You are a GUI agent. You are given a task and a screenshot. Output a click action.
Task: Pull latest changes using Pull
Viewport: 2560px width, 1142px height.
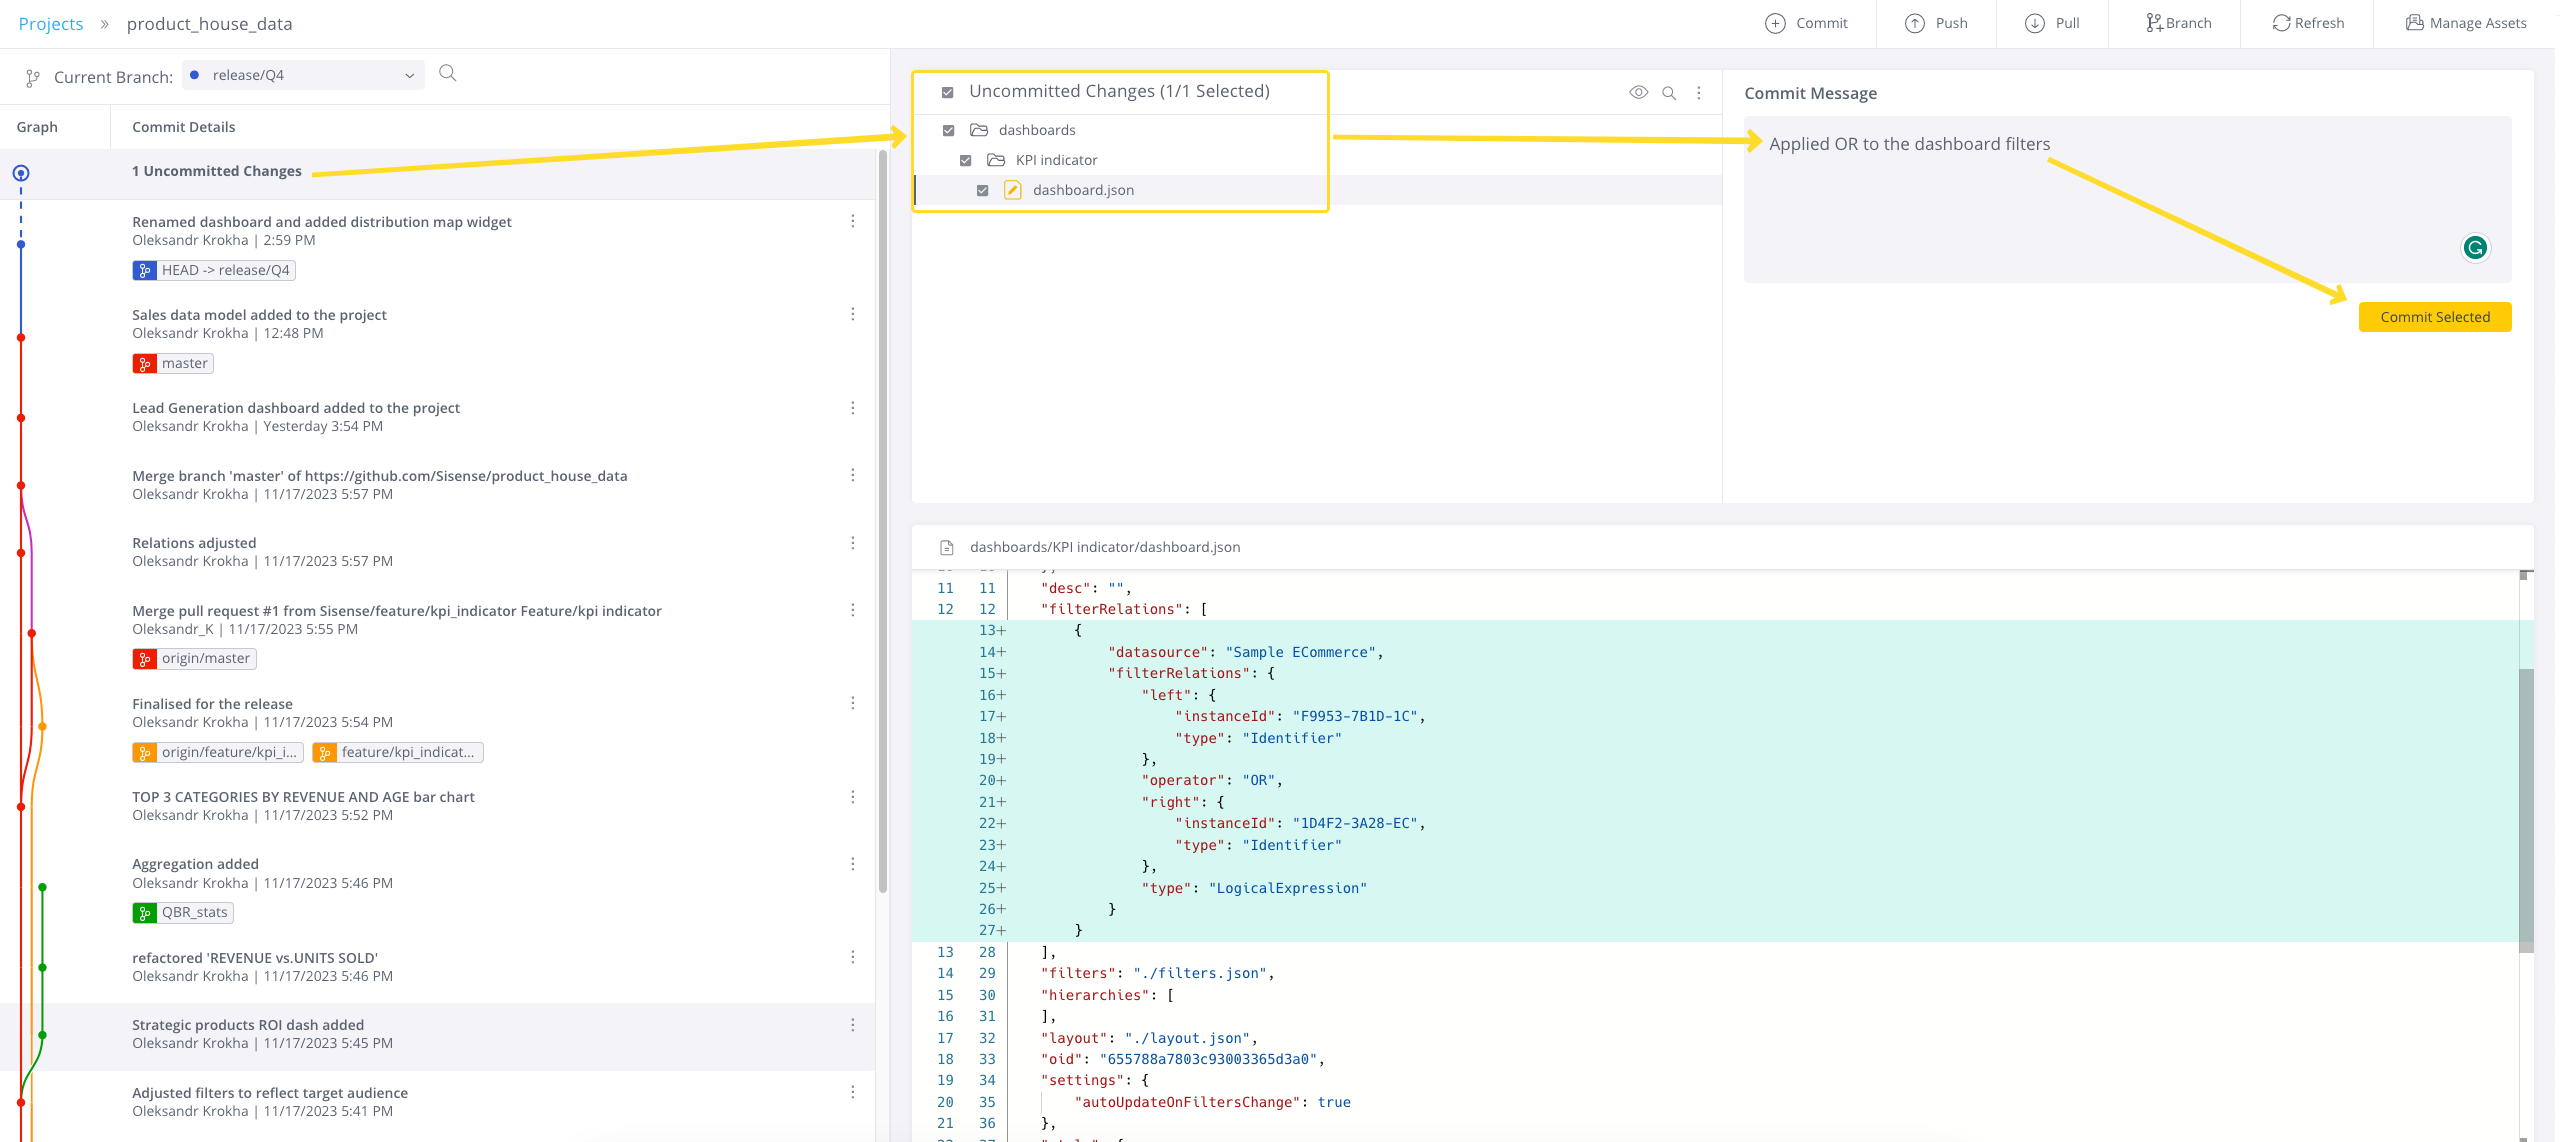tap(2052, 23)
